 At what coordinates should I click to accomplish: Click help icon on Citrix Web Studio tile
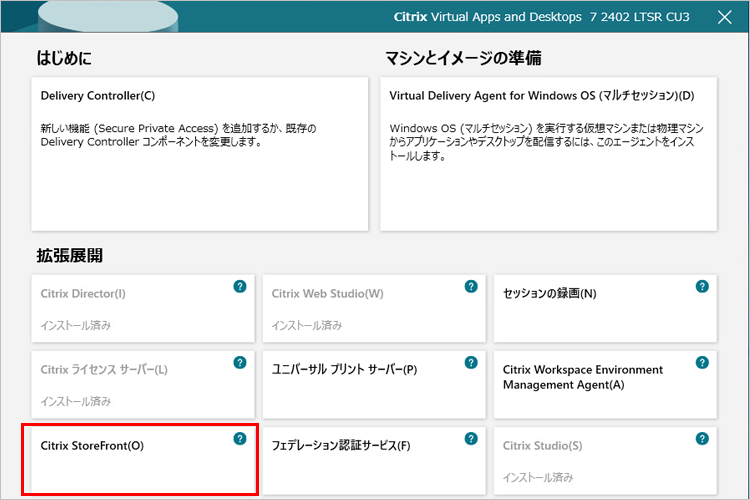pyautogui.click(x=471, y=287)
